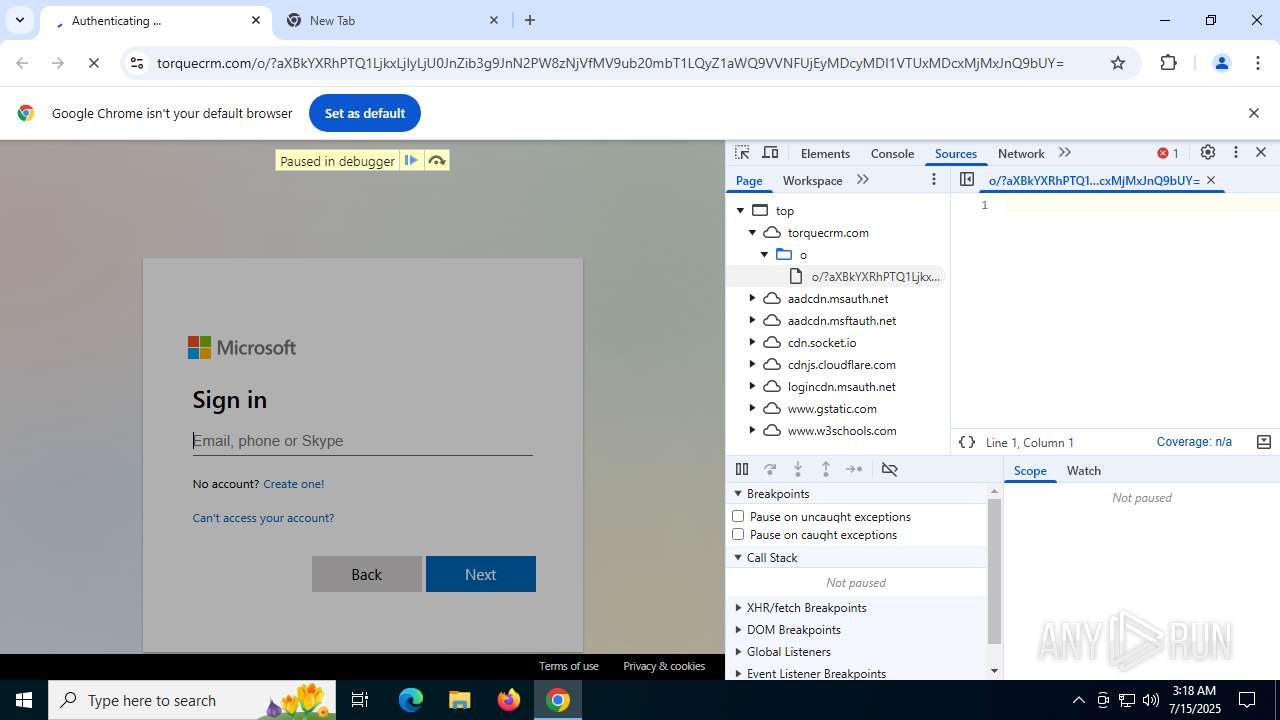The image size is (1280, 720).
Task: View site information icon in address bar
Action: [x=137, y=63]
